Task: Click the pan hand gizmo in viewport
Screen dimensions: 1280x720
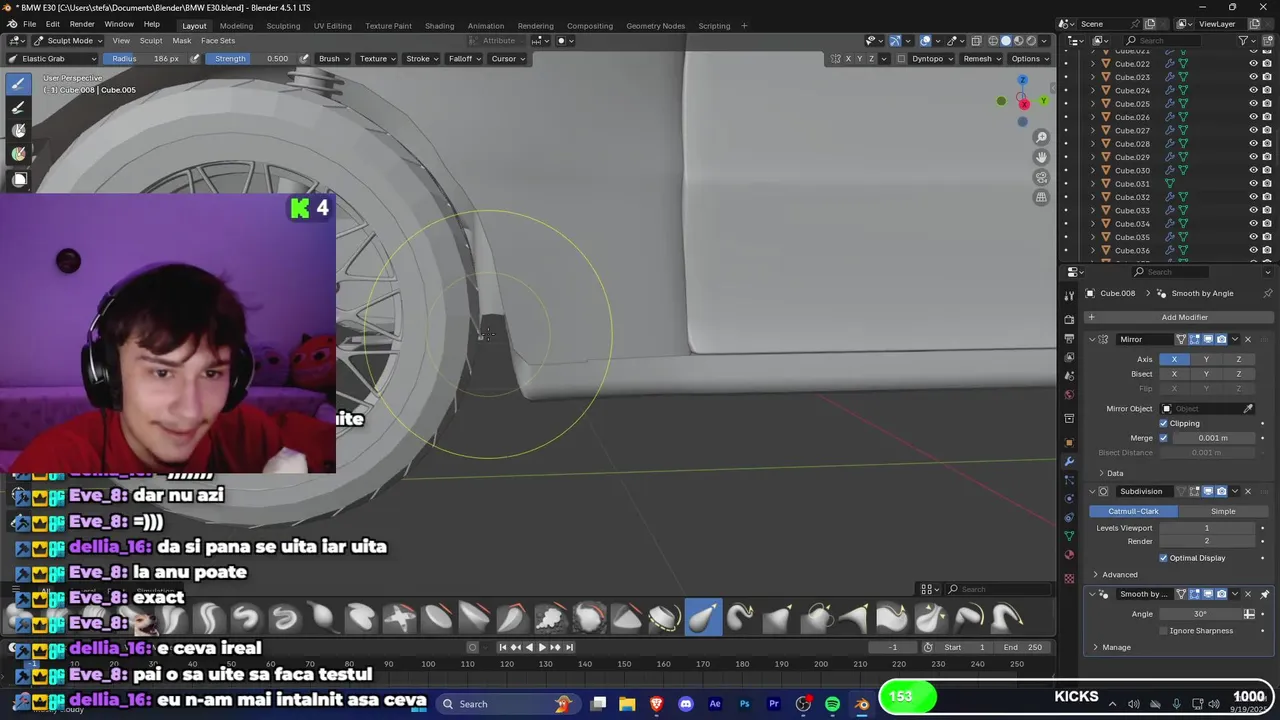Action: pos(1041,157)
